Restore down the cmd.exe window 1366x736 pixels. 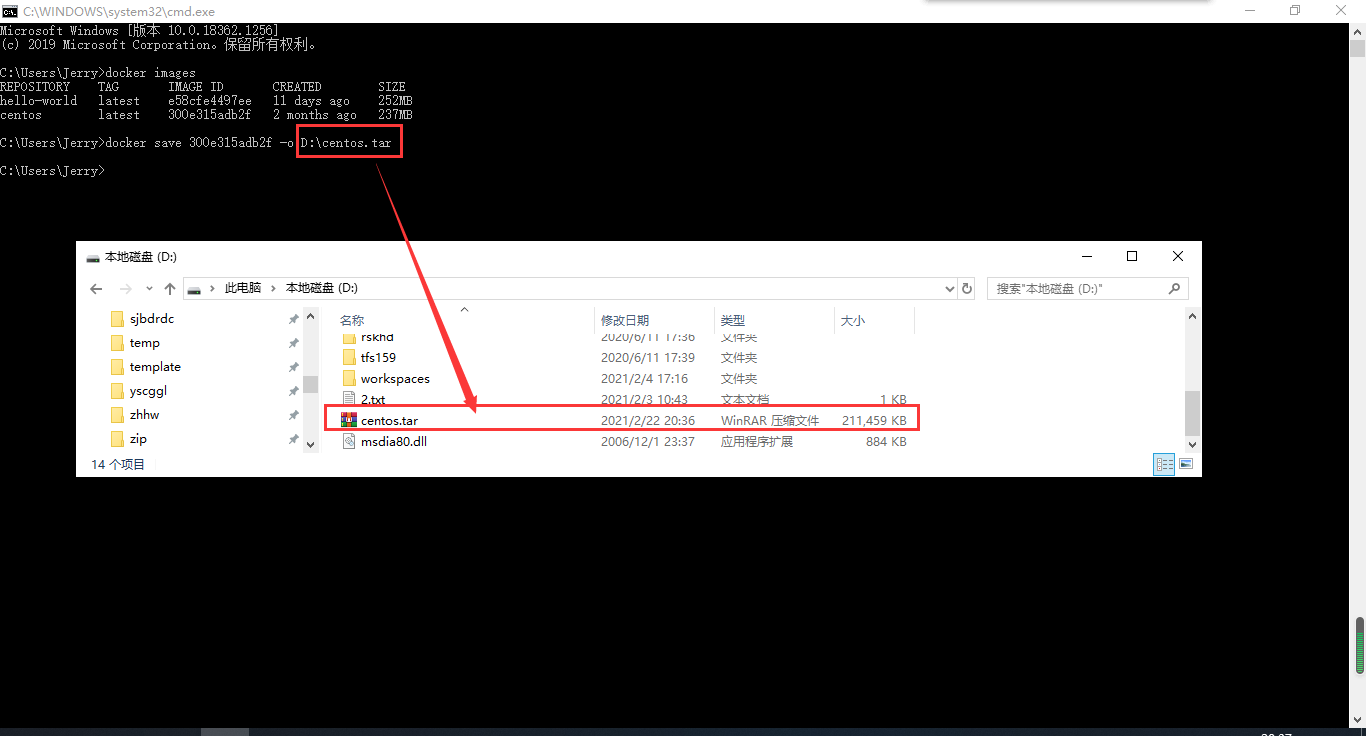(1295, 10)
